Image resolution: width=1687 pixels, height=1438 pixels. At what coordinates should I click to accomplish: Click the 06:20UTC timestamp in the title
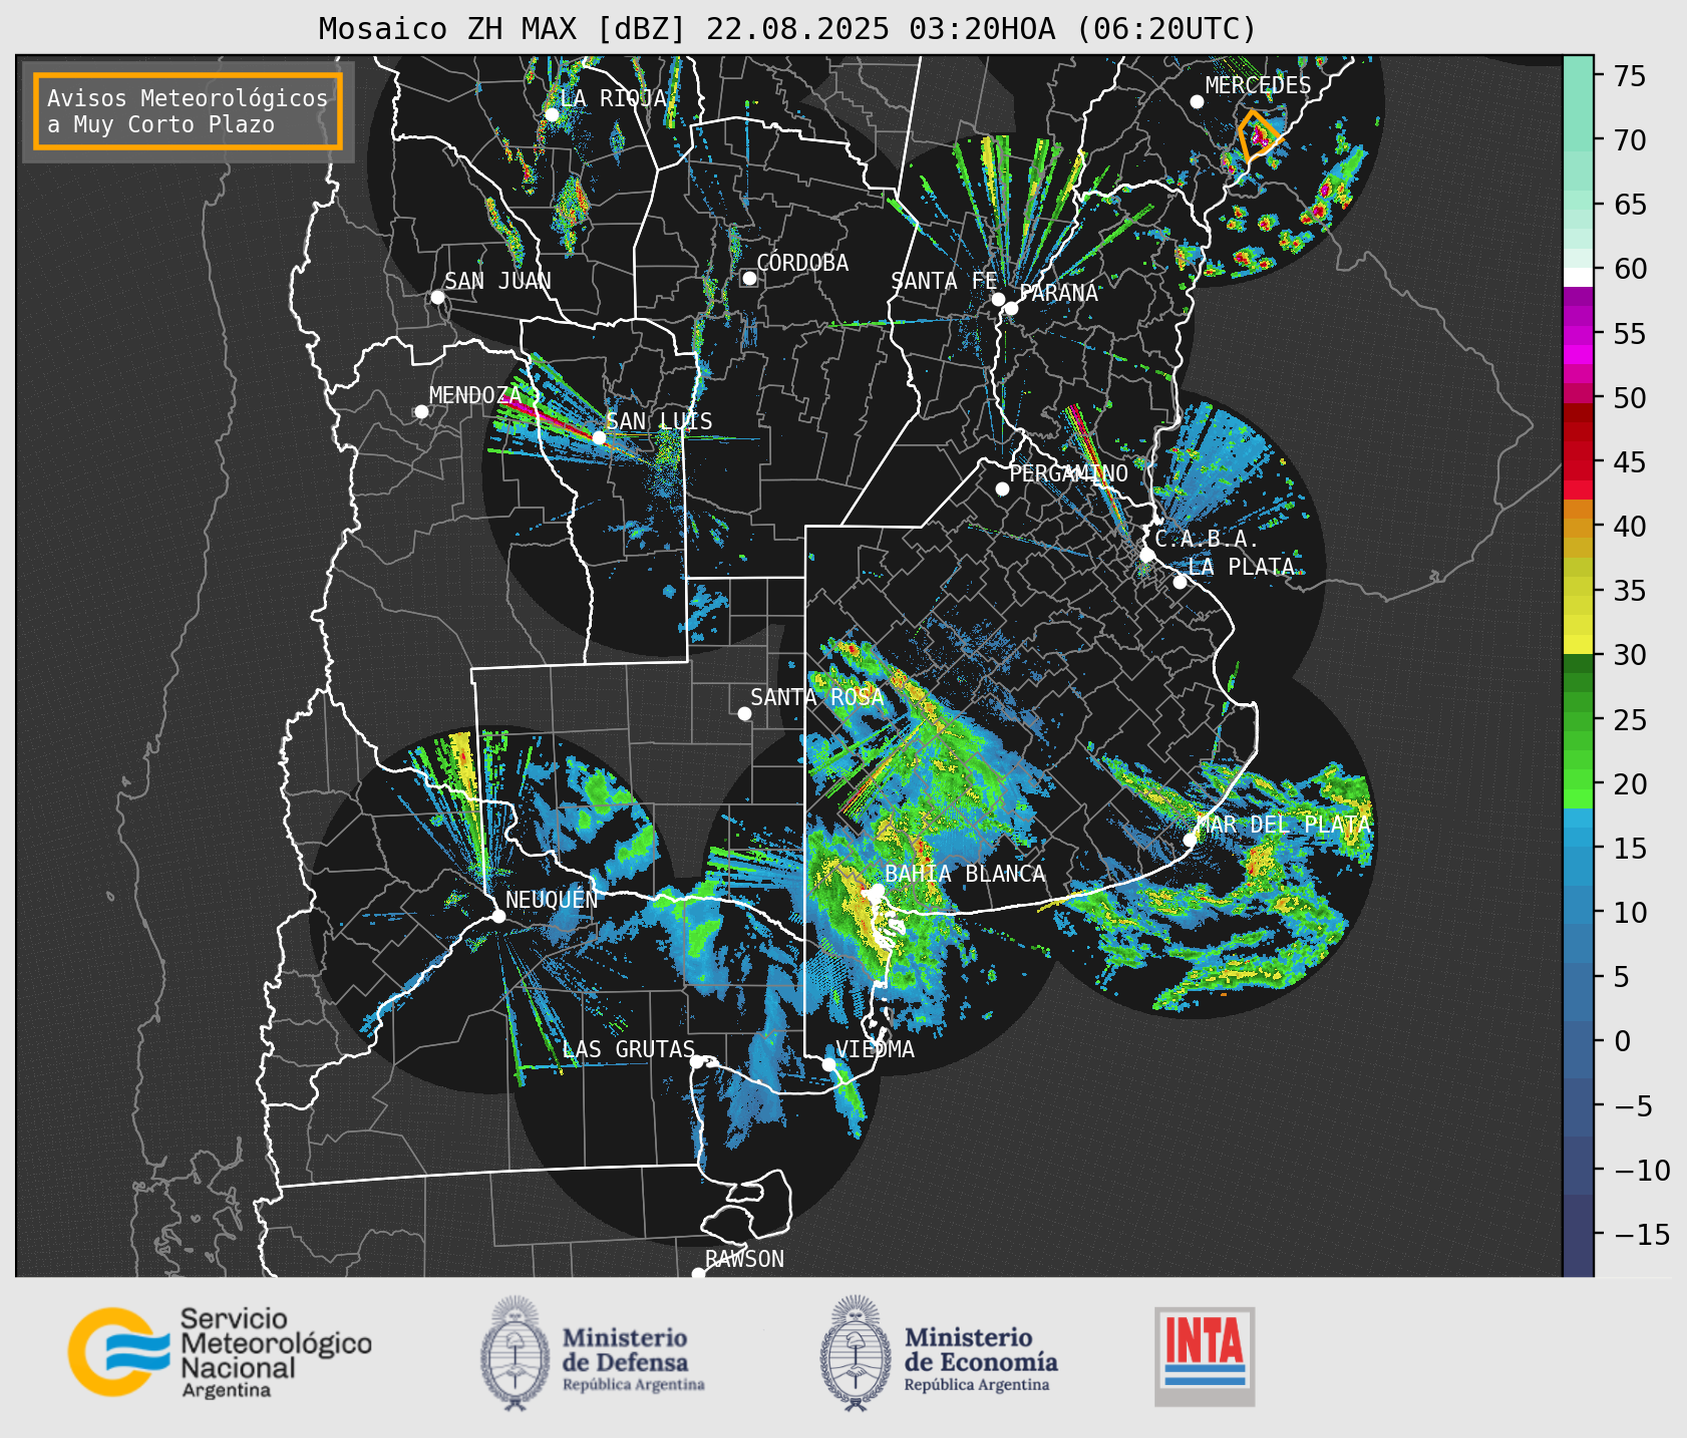1165,29
